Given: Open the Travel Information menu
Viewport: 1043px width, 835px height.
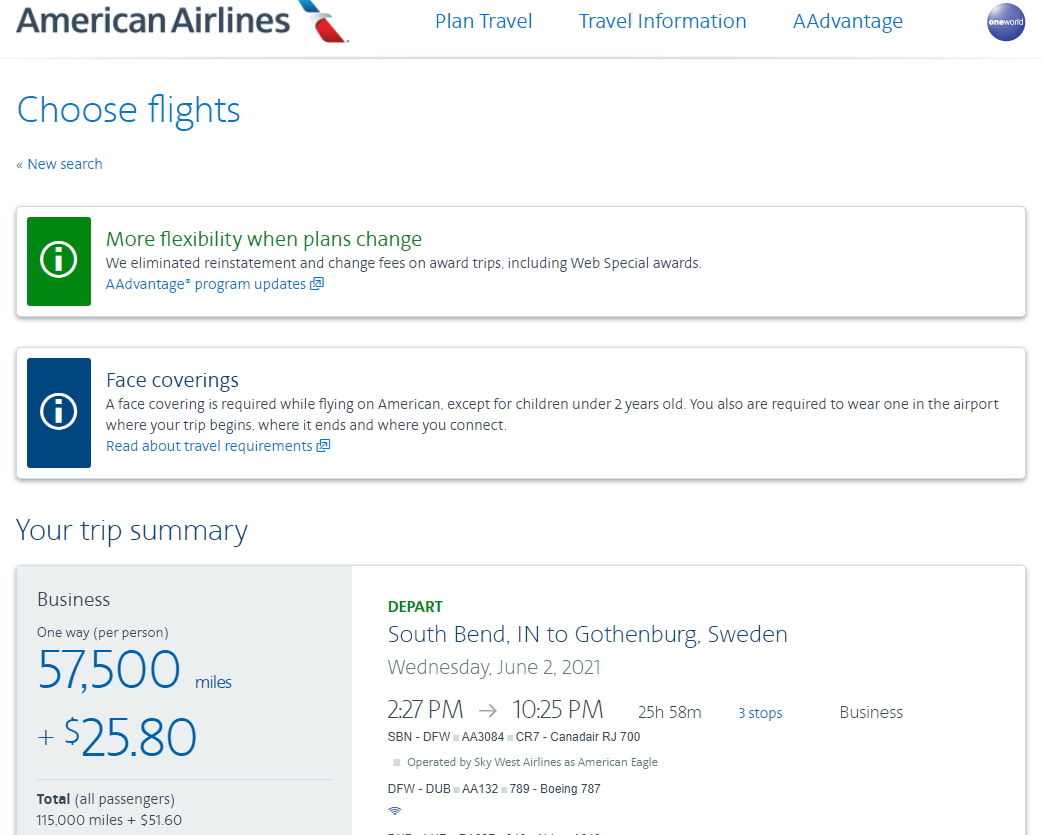Looking at the screenshot, I should point(663,21).
